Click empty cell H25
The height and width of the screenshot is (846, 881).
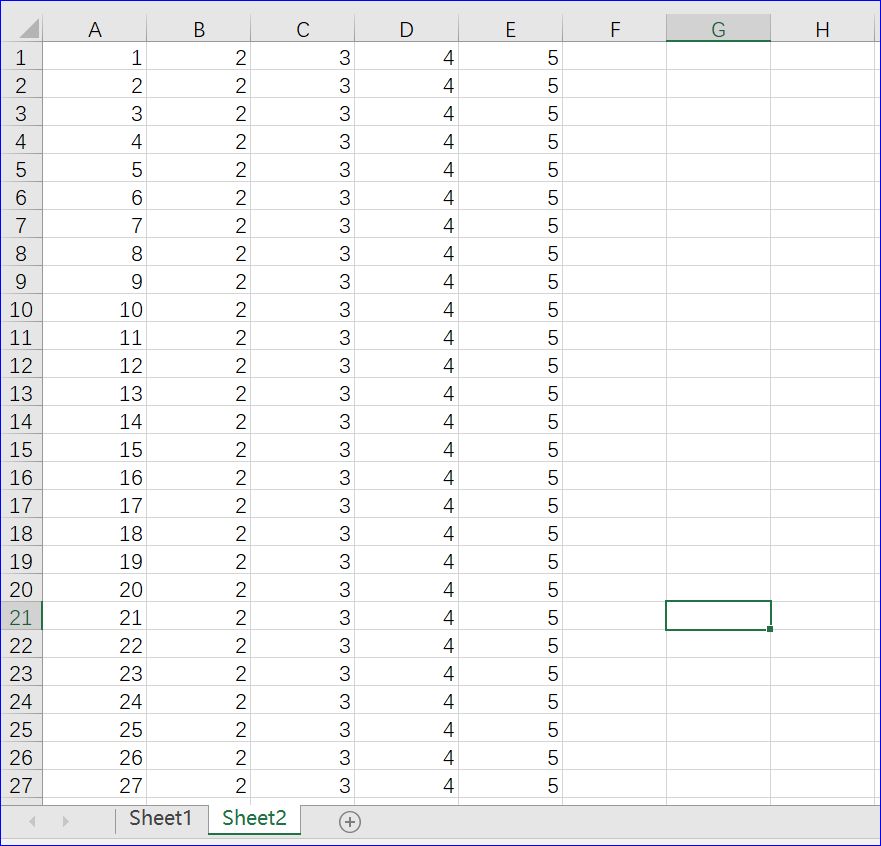tap(822, 729)
